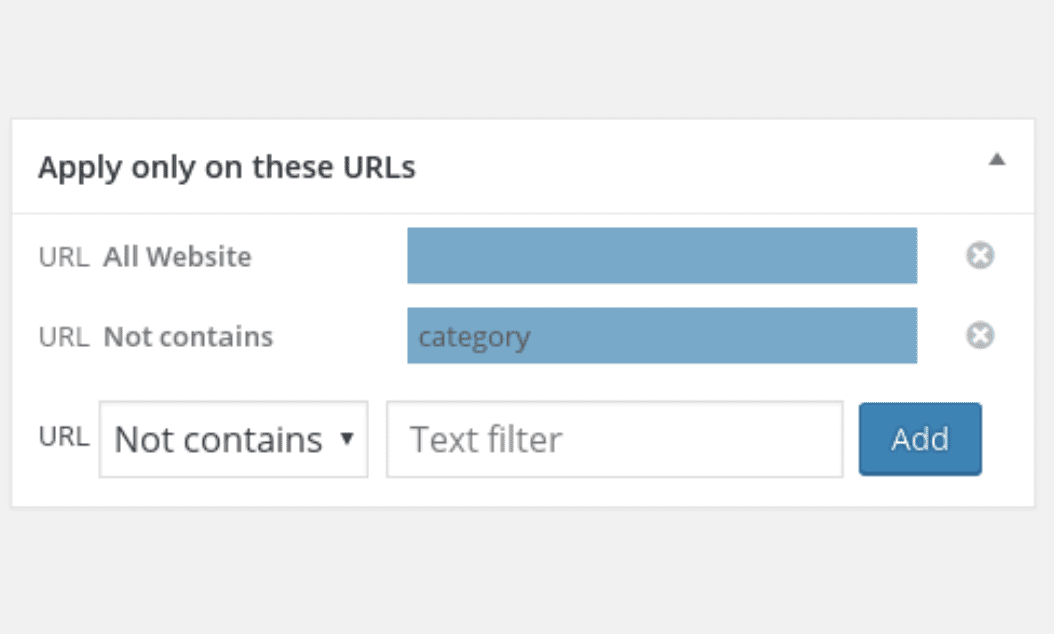This screenshot has width=1054, height=634.
Task: Click the URL label next to the dropdown
Action: (64, 436)
